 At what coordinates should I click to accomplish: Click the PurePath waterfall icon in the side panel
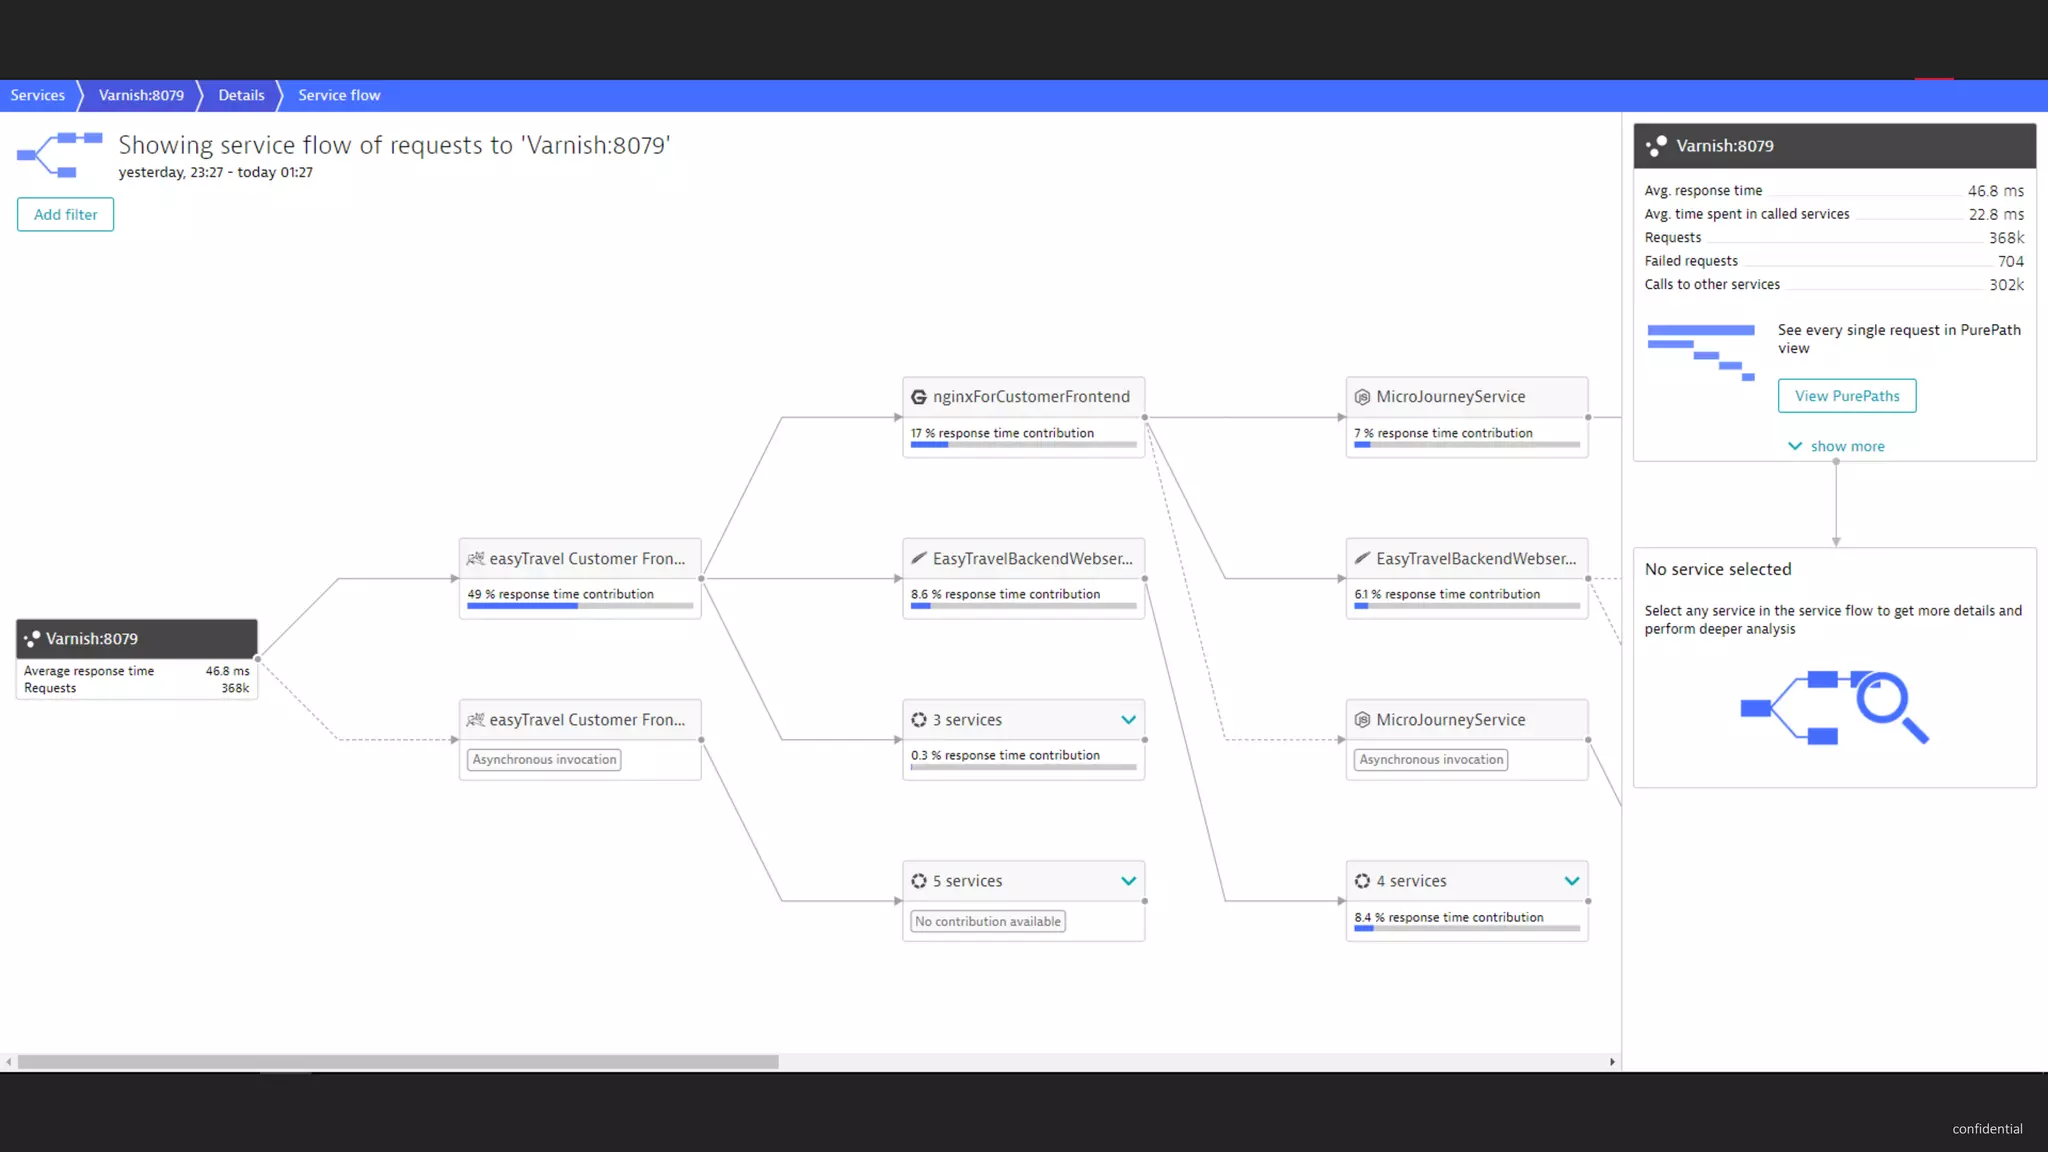pyautogui.click(x=1700, y=352)
